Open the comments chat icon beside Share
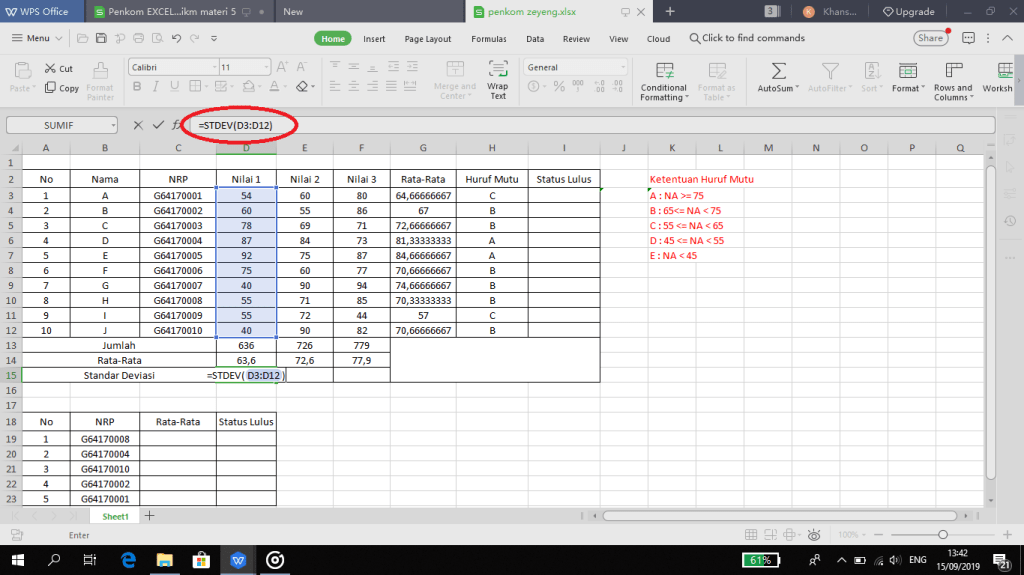 (968, 38)
